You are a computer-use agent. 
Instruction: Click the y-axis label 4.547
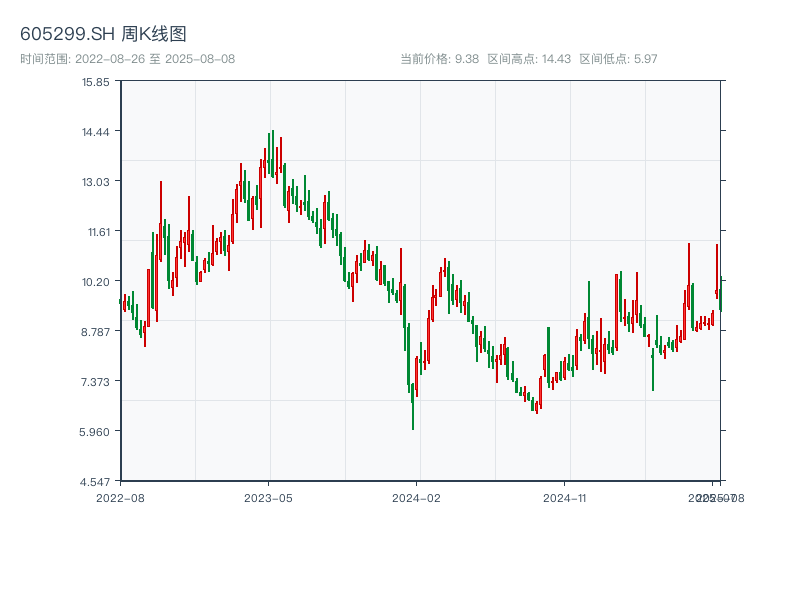pos(94,482)
